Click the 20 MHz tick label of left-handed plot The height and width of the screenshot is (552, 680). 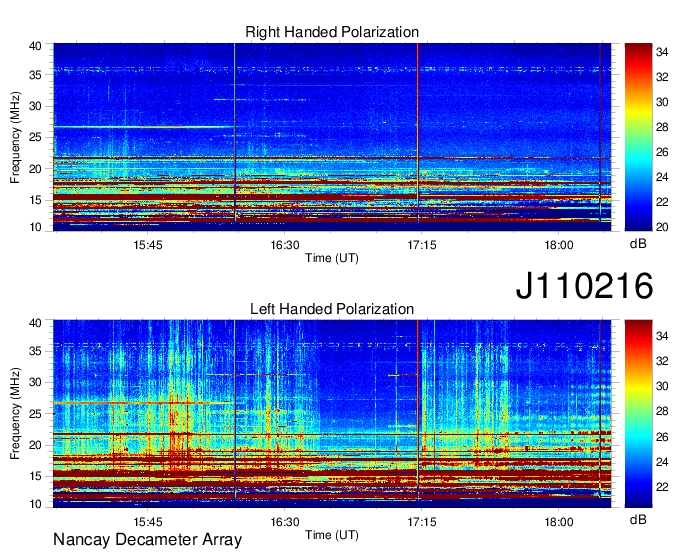coord(35,445)
